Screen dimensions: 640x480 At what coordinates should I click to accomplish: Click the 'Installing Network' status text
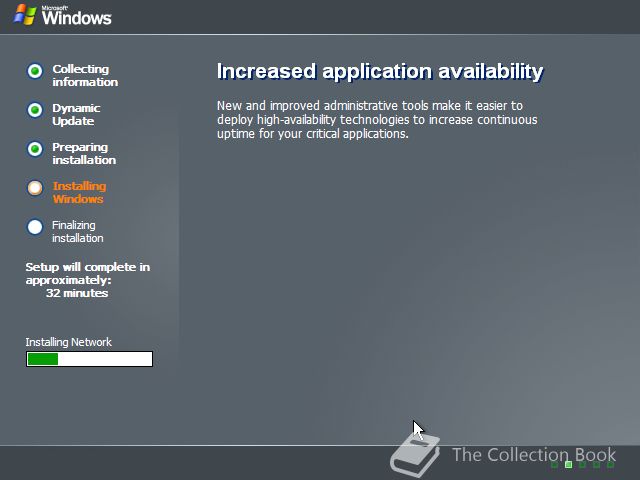point(68,342)
